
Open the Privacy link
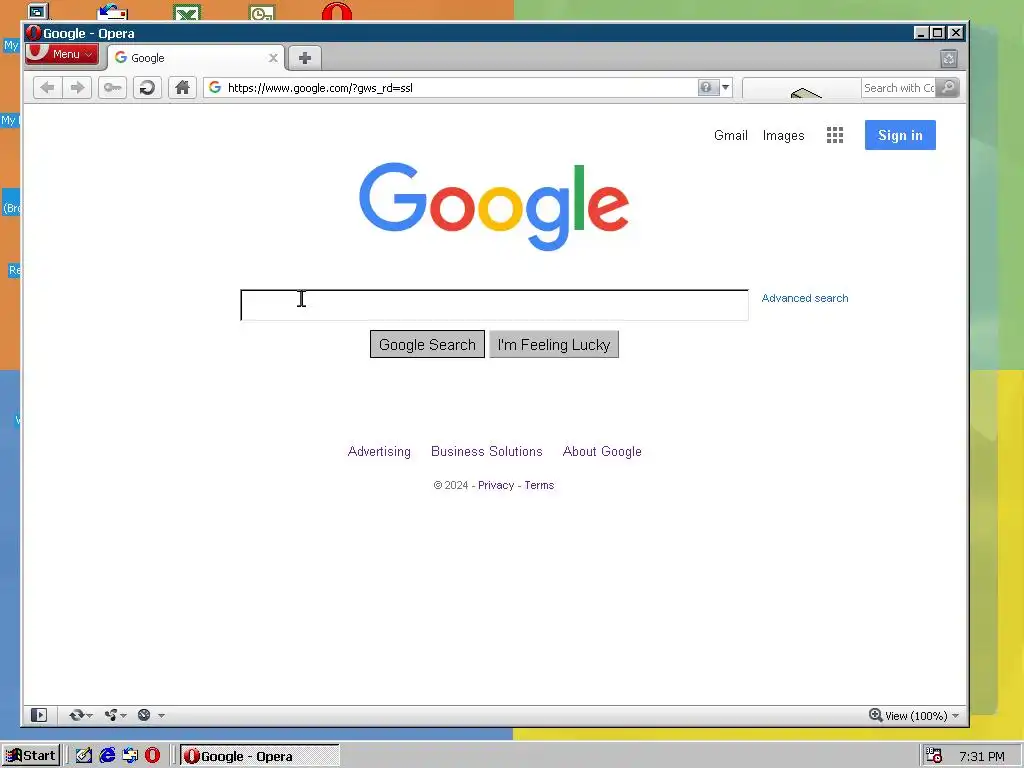pos(496,485)
